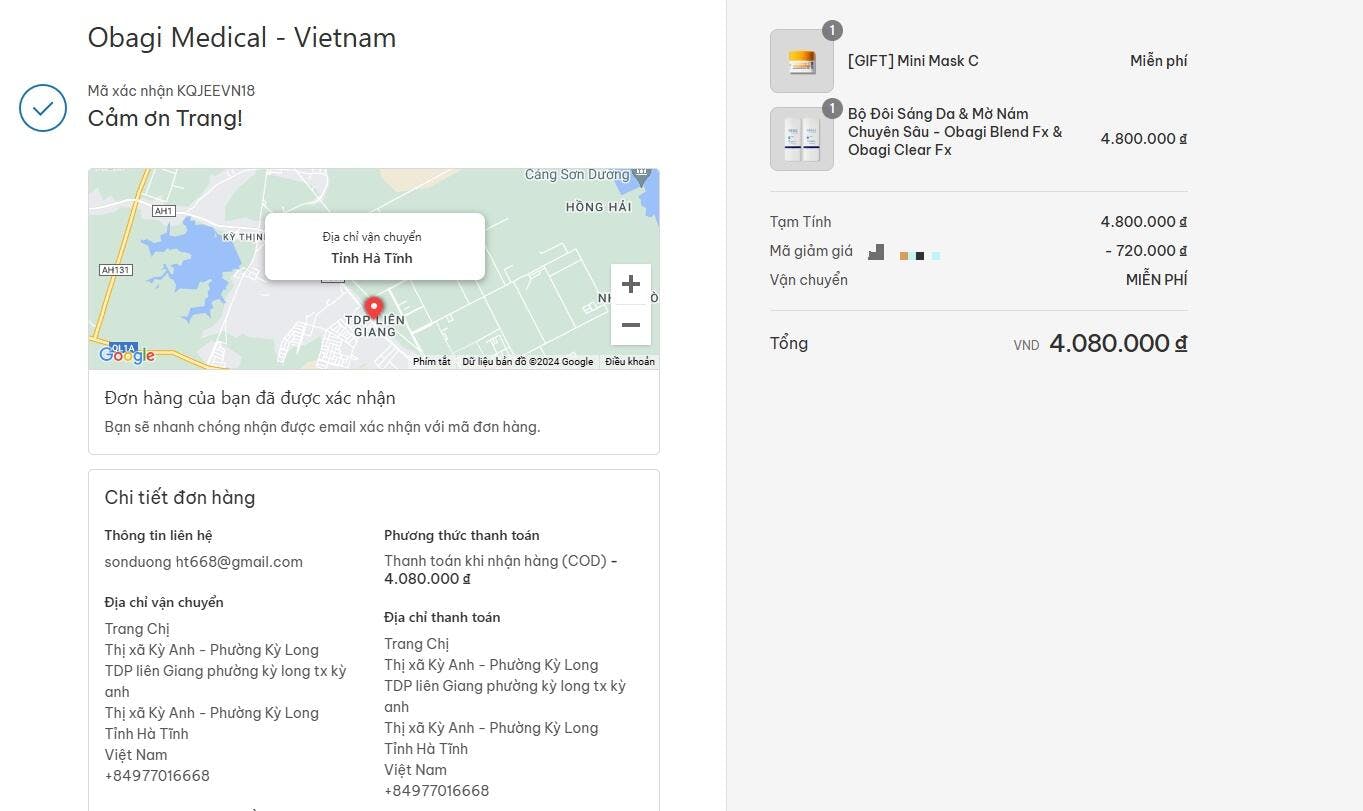Zoom out on the shipping map
The width and height of the screenshot is (1363, 811).
[x=630, y=325]
